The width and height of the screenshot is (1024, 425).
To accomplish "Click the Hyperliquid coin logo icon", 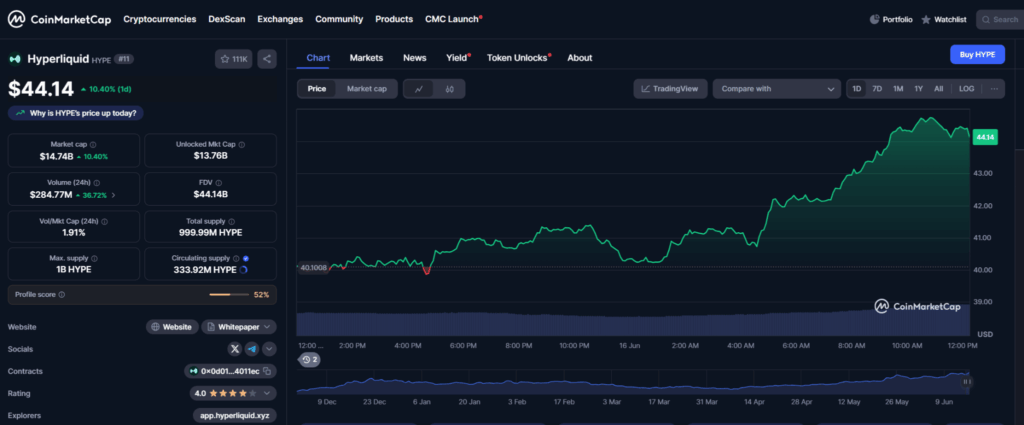I will tap(14, 59).
